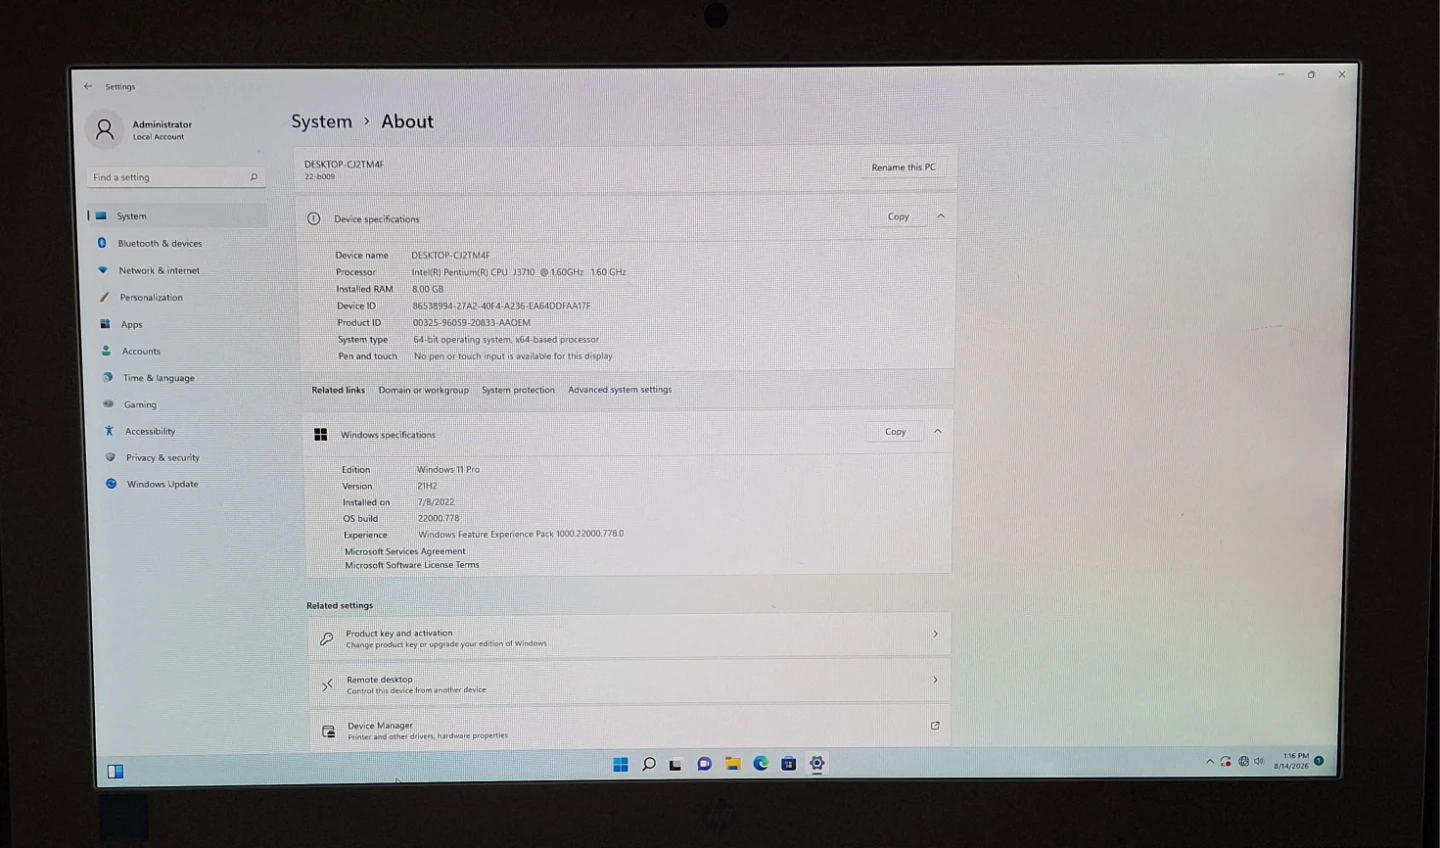
Task: Click the Device specifications info icon
Action: coord(314,218)
